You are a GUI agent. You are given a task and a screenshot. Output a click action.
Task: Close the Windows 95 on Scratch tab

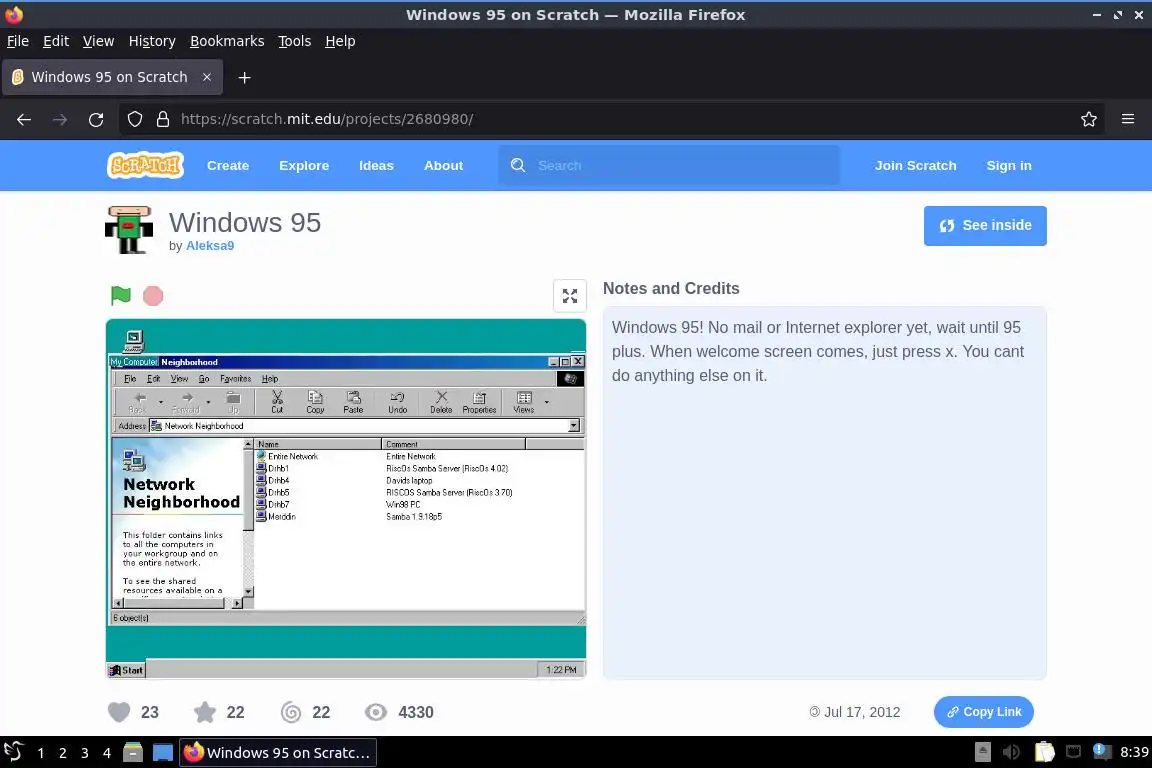[207, 77]
